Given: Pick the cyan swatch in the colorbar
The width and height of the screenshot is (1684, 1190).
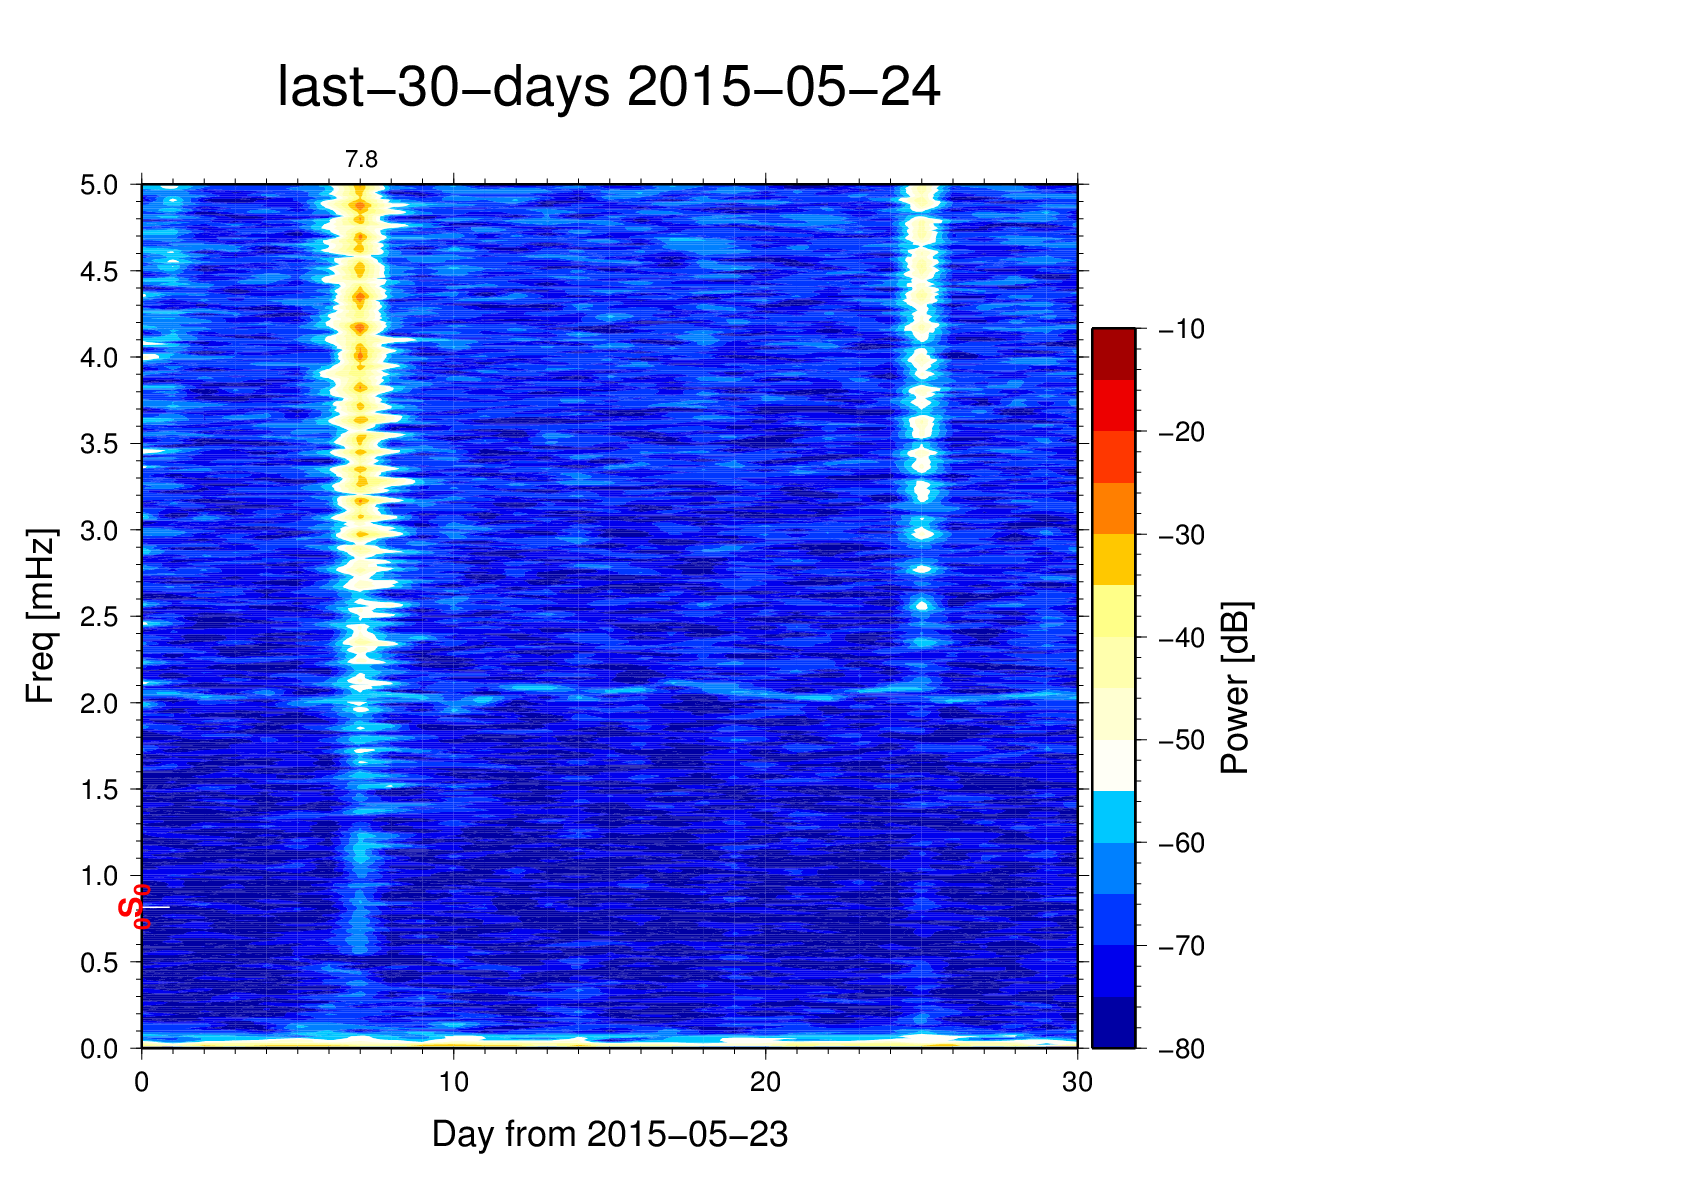Looking at the screenshot, I should click(x=1113, y=816).
